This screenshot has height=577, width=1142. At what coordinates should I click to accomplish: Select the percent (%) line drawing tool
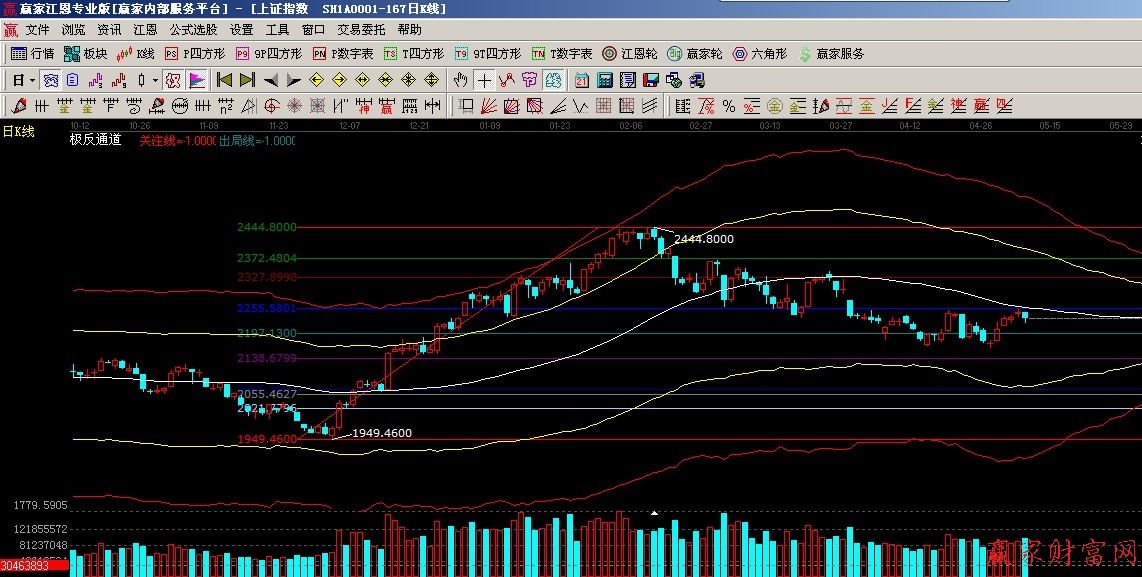click(x=729, y=106)
